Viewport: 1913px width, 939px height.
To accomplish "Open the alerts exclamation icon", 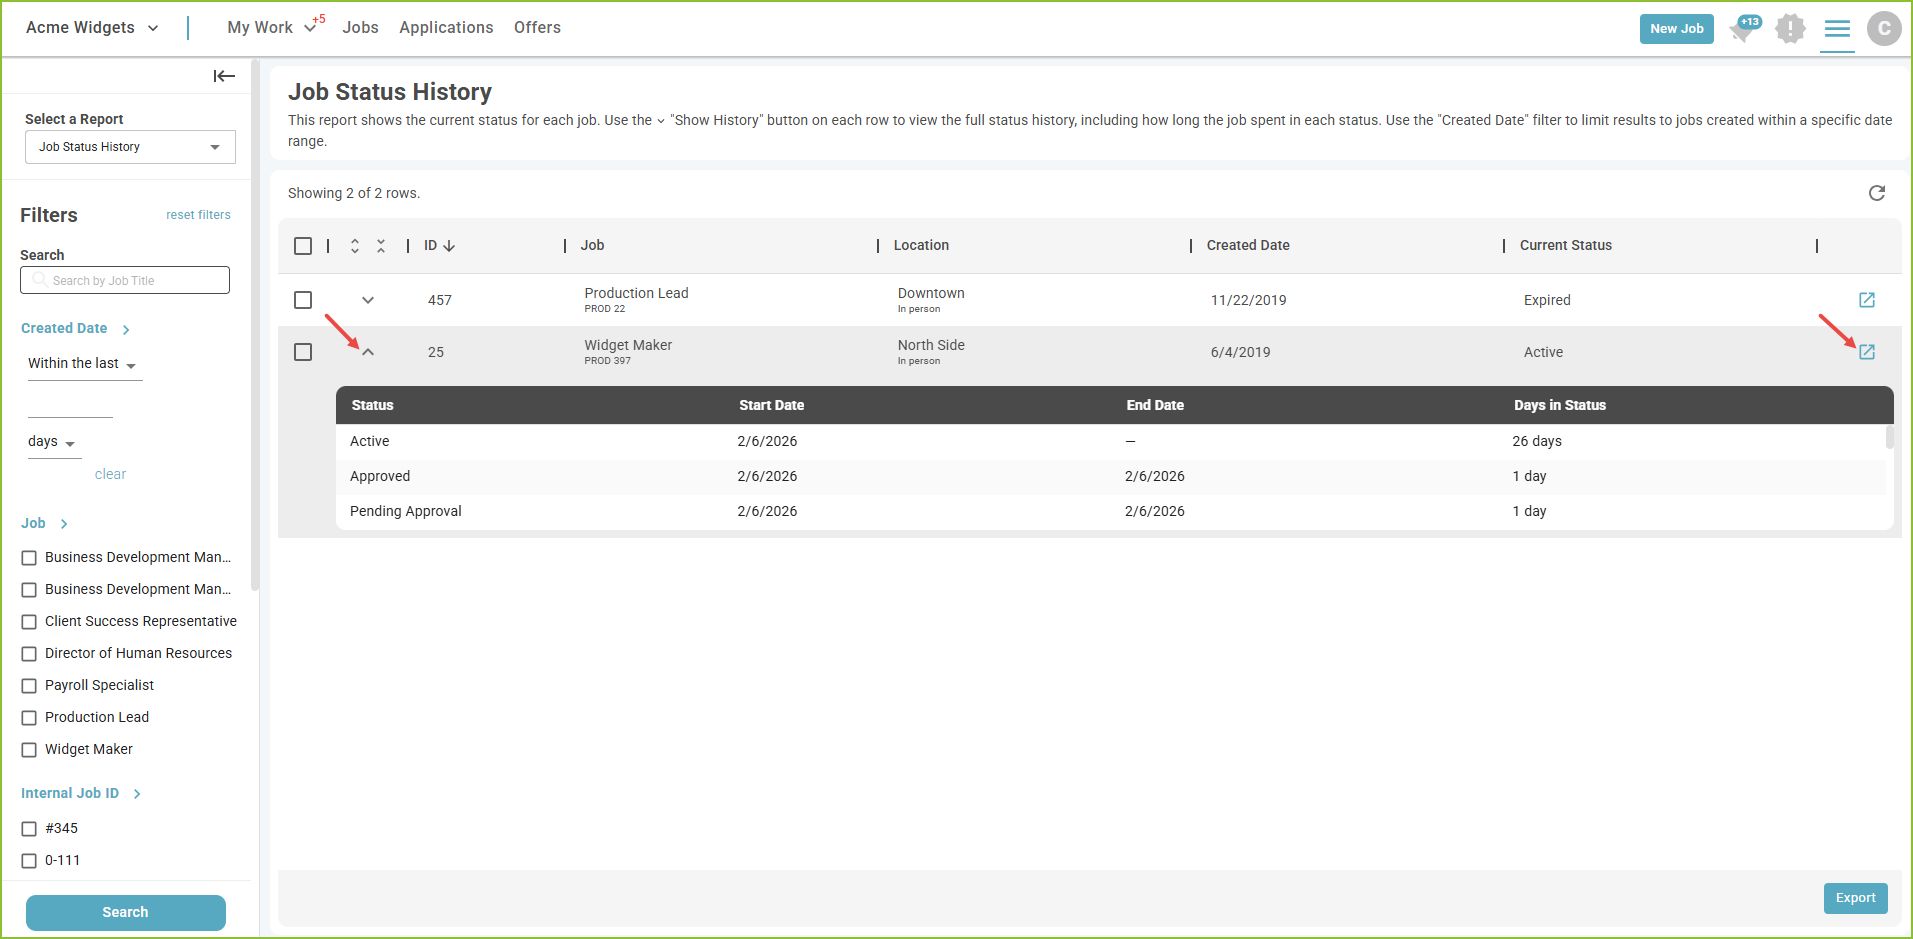I will click(x=1790, y=28).
